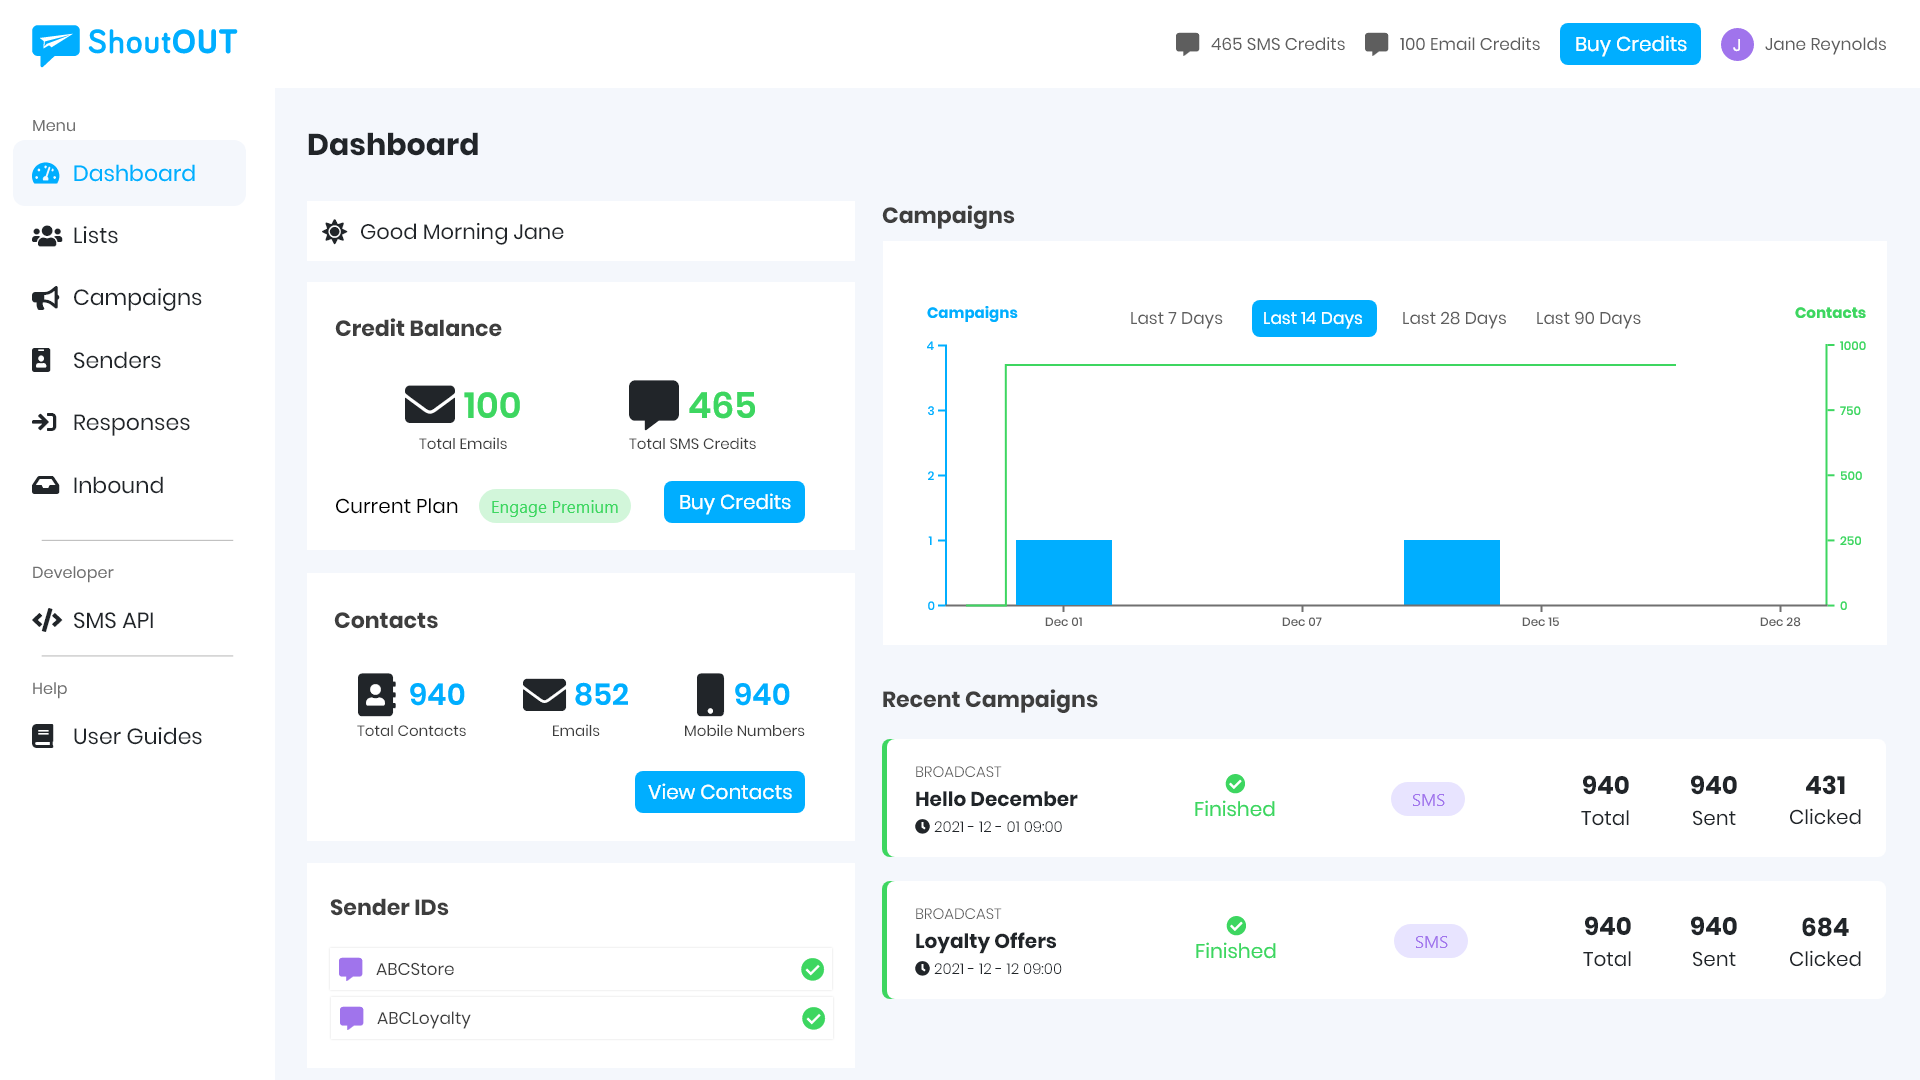Click the Hello December Finished status check
This screenshot has width=1920, height=1080.
click(1235, 783)
